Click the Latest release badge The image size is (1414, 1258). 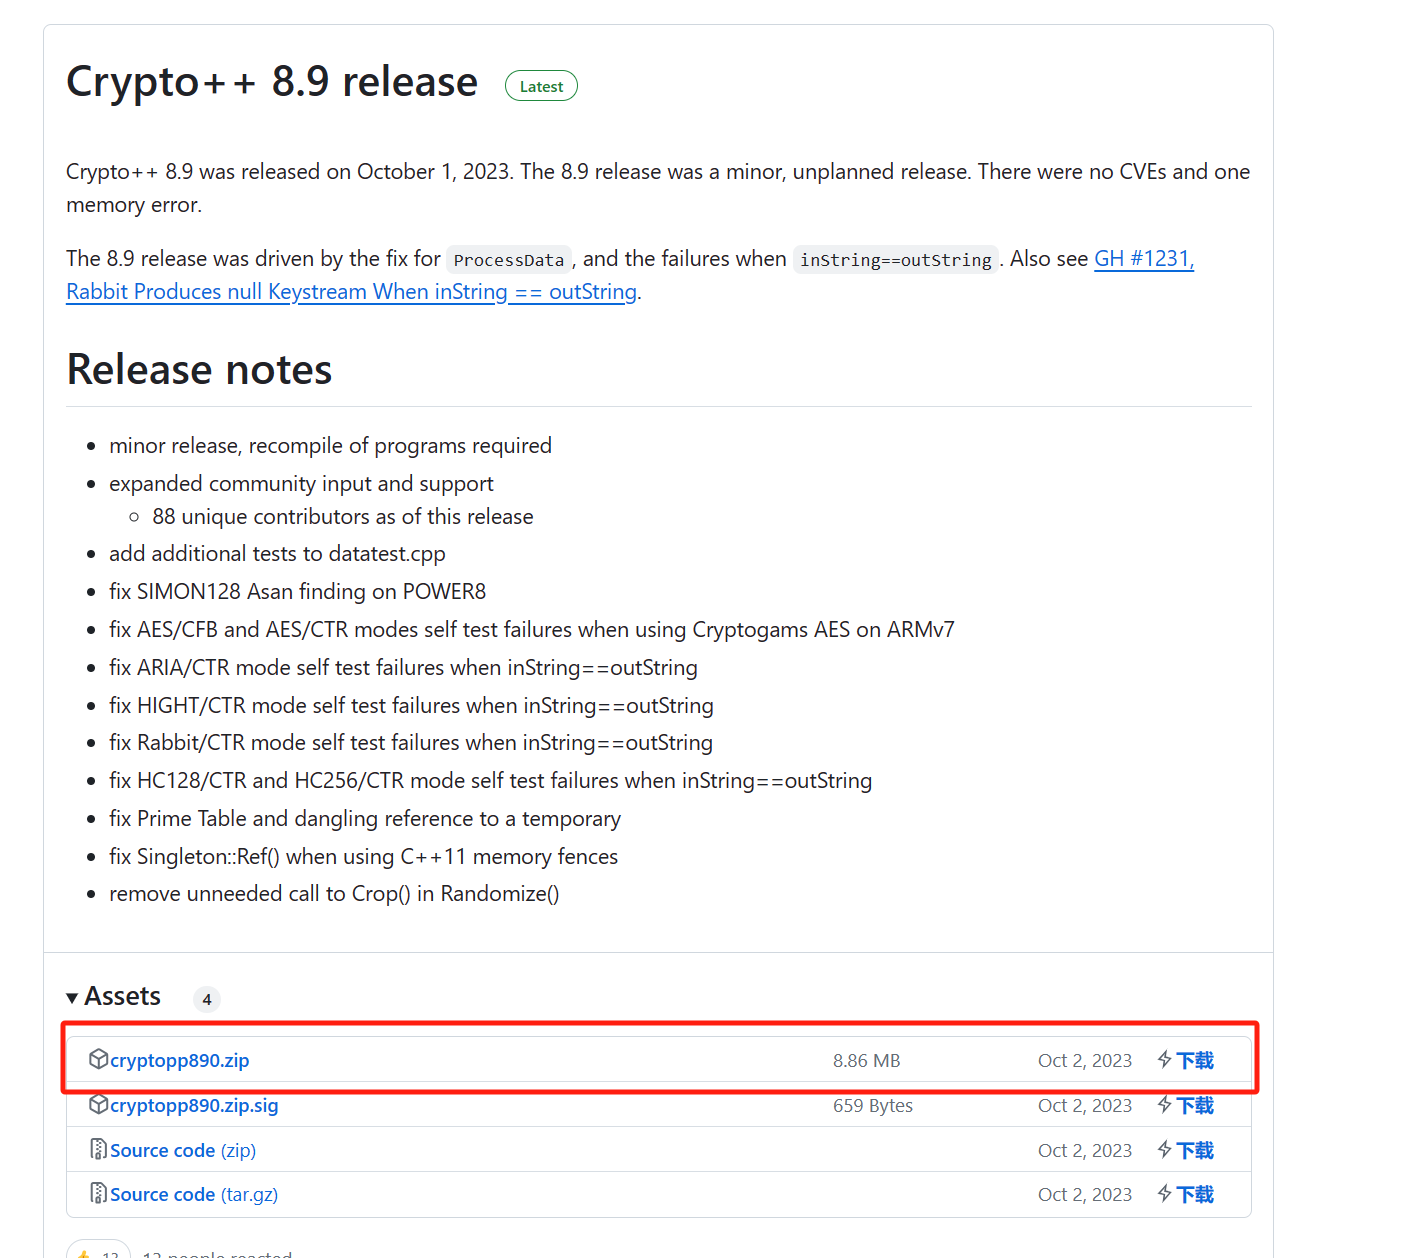(x=541, y=86)
